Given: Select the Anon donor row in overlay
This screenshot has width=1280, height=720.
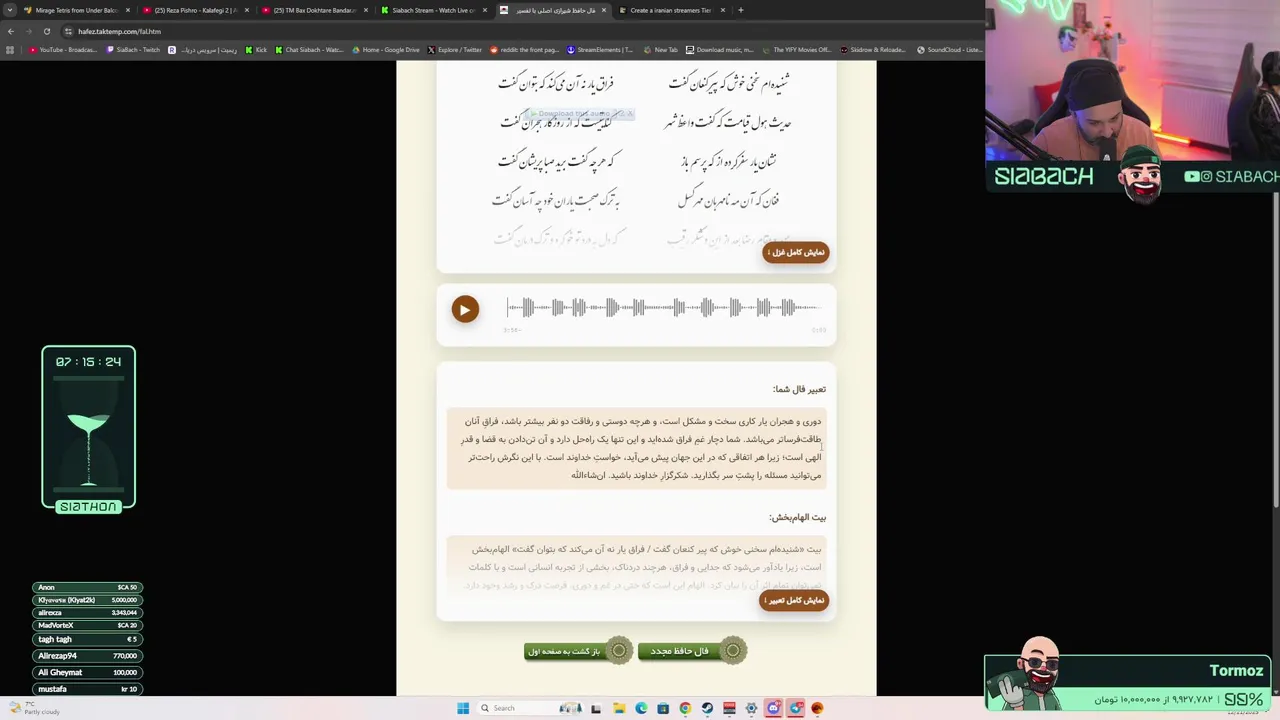Looking at the screenshot, I should 88,587.
